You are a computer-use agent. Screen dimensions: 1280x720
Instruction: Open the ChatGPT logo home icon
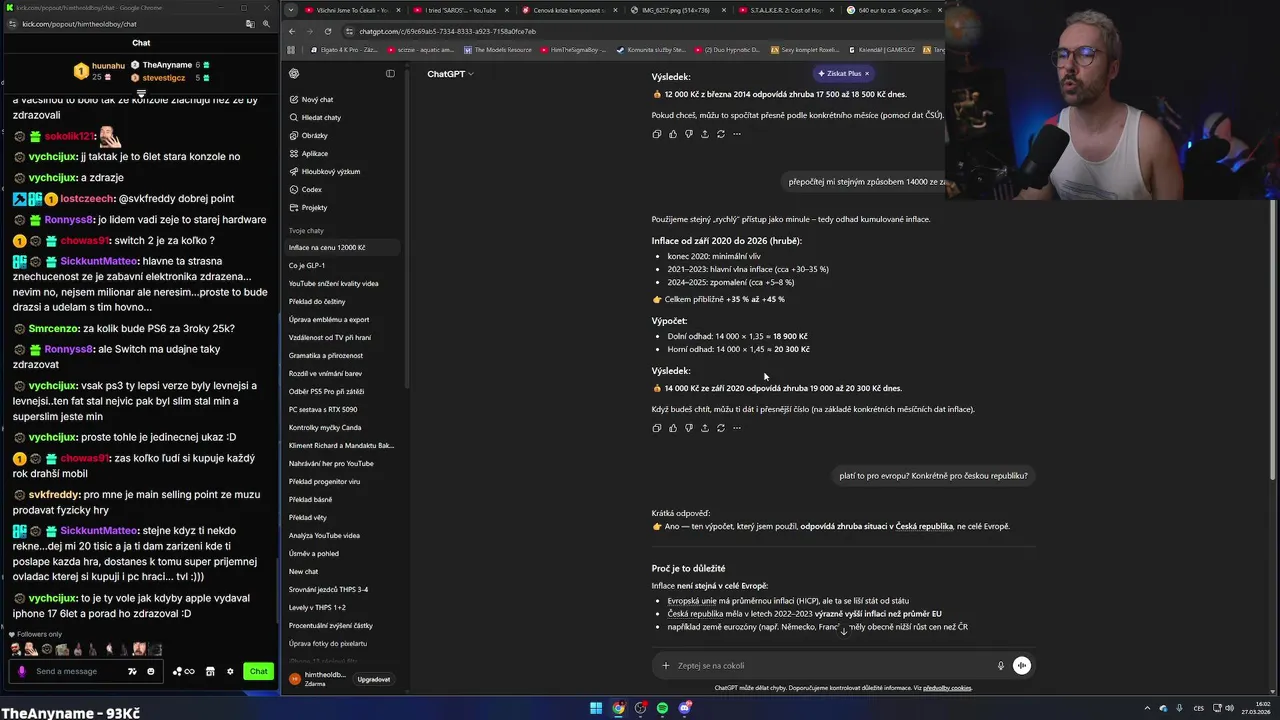pos(294,73)
